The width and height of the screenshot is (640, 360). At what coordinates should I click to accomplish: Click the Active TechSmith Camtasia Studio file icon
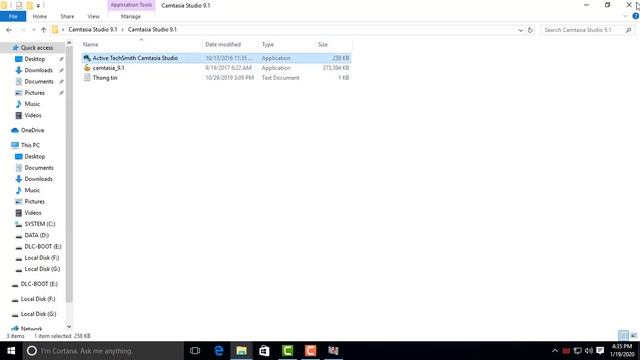pos(87,58)
